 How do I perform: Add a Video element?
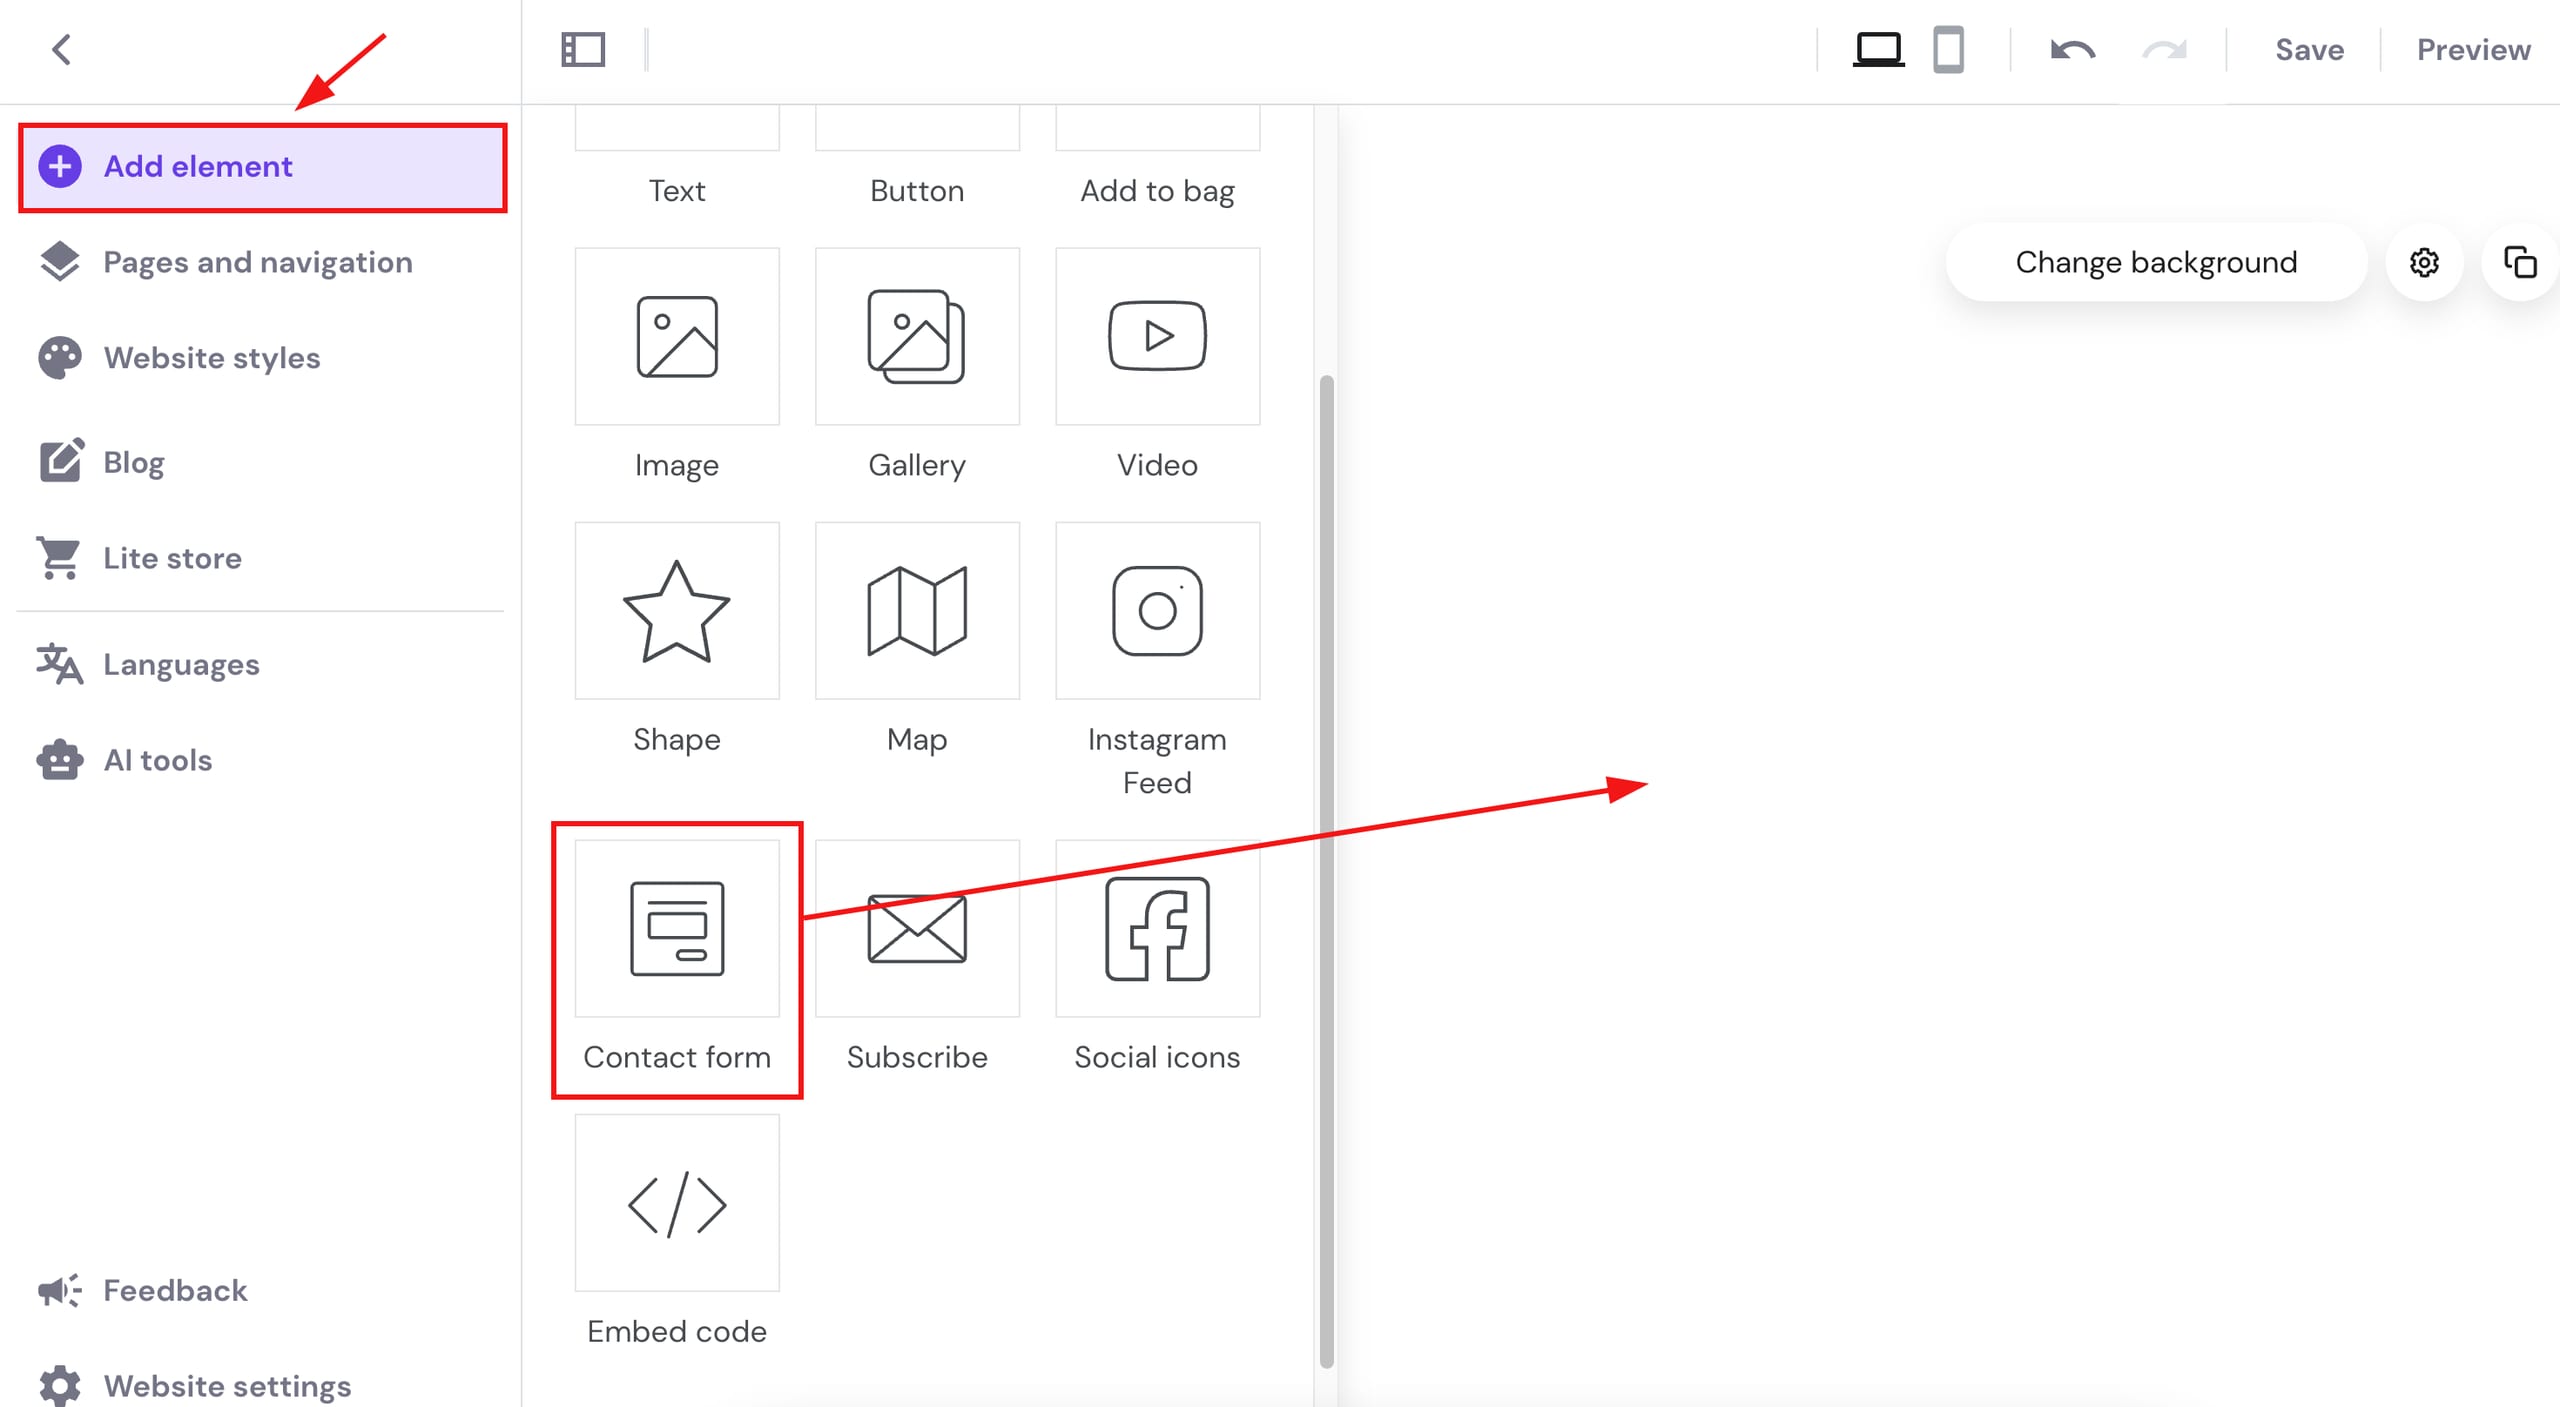click(x=1157, y=337)
